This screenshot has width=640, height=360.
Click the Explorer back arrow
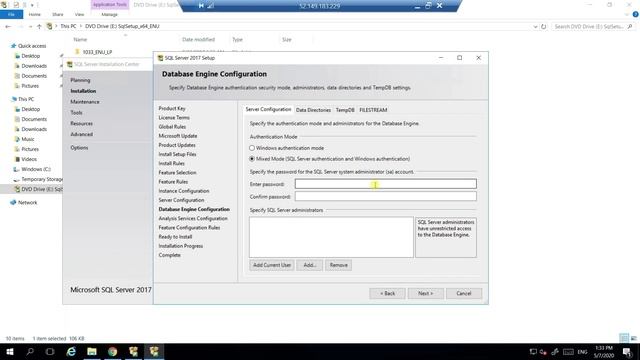[8, 27]
